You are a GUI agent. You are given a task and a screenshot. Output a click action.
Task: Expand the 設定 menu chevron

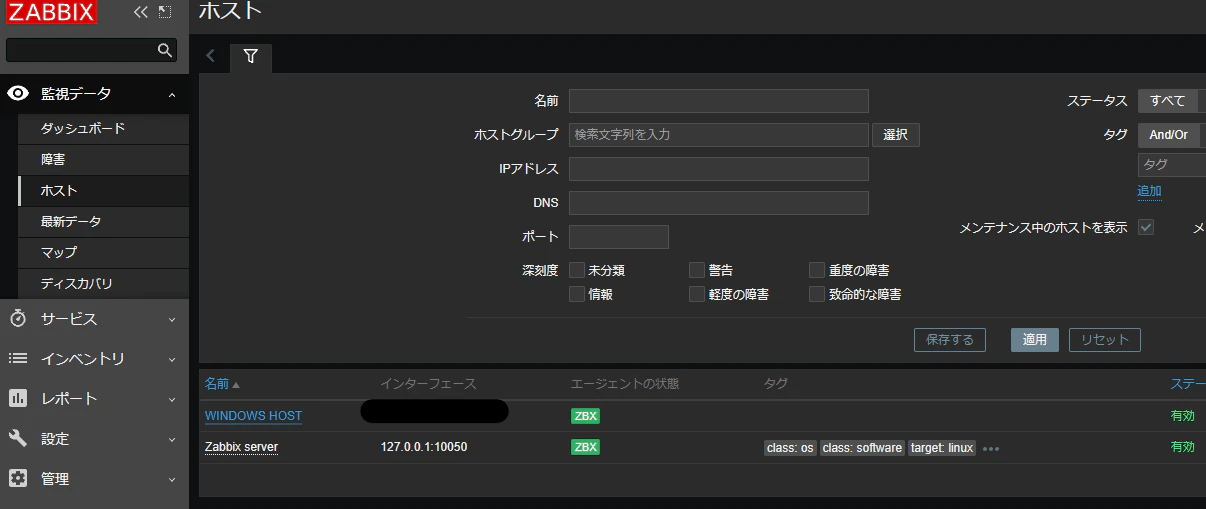click(172, 439)
